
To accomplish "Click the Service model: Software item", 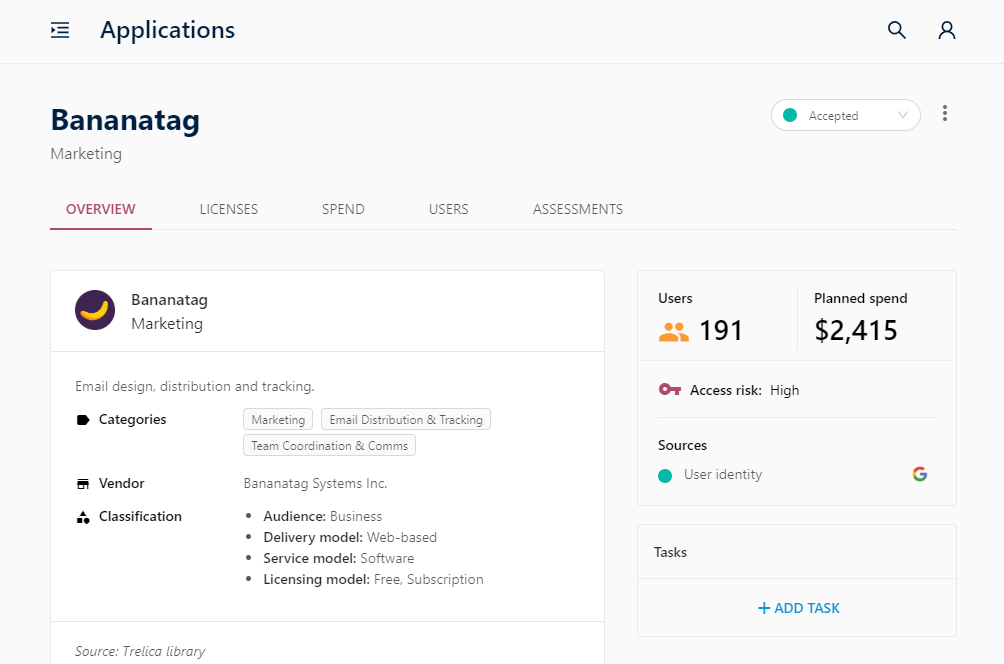I will [339, 558].
